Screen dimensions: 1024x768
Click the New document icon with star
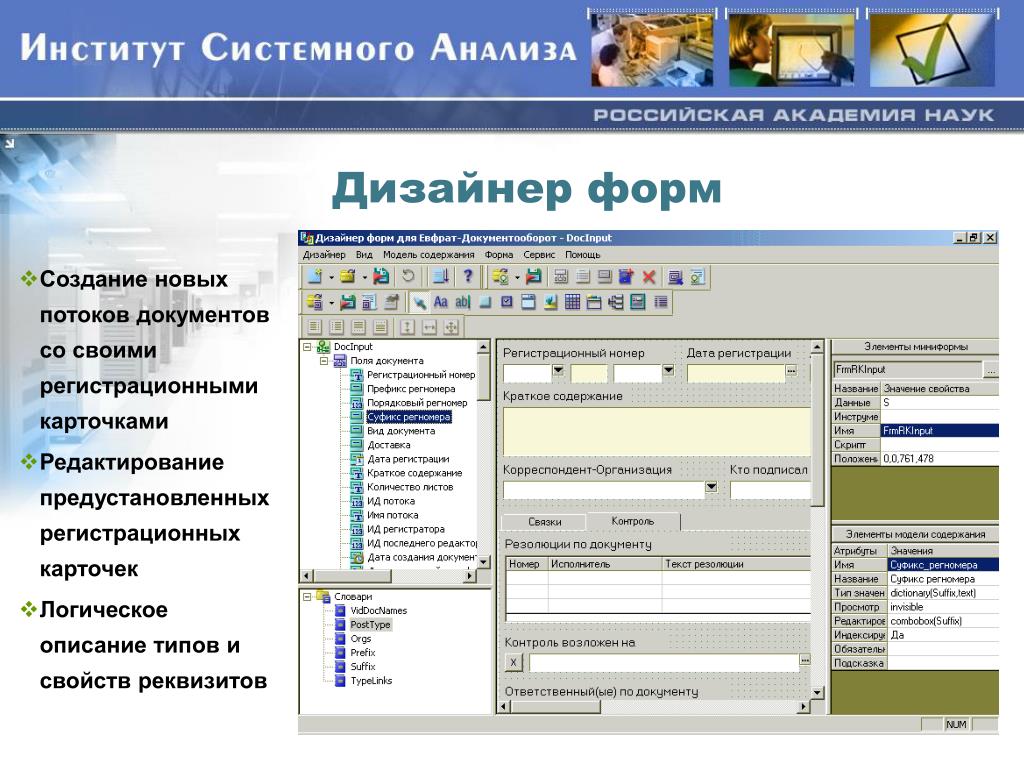point(314,276)
